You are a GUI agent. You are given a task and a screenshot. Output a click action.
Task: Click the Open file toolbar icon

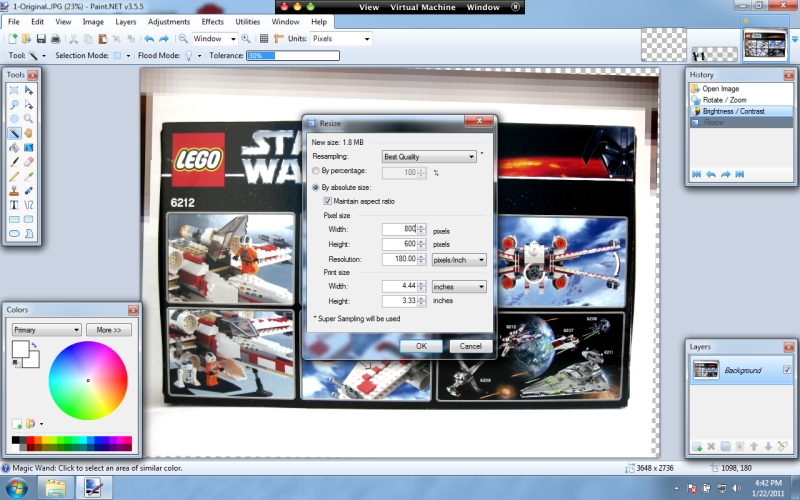point(27,39)
